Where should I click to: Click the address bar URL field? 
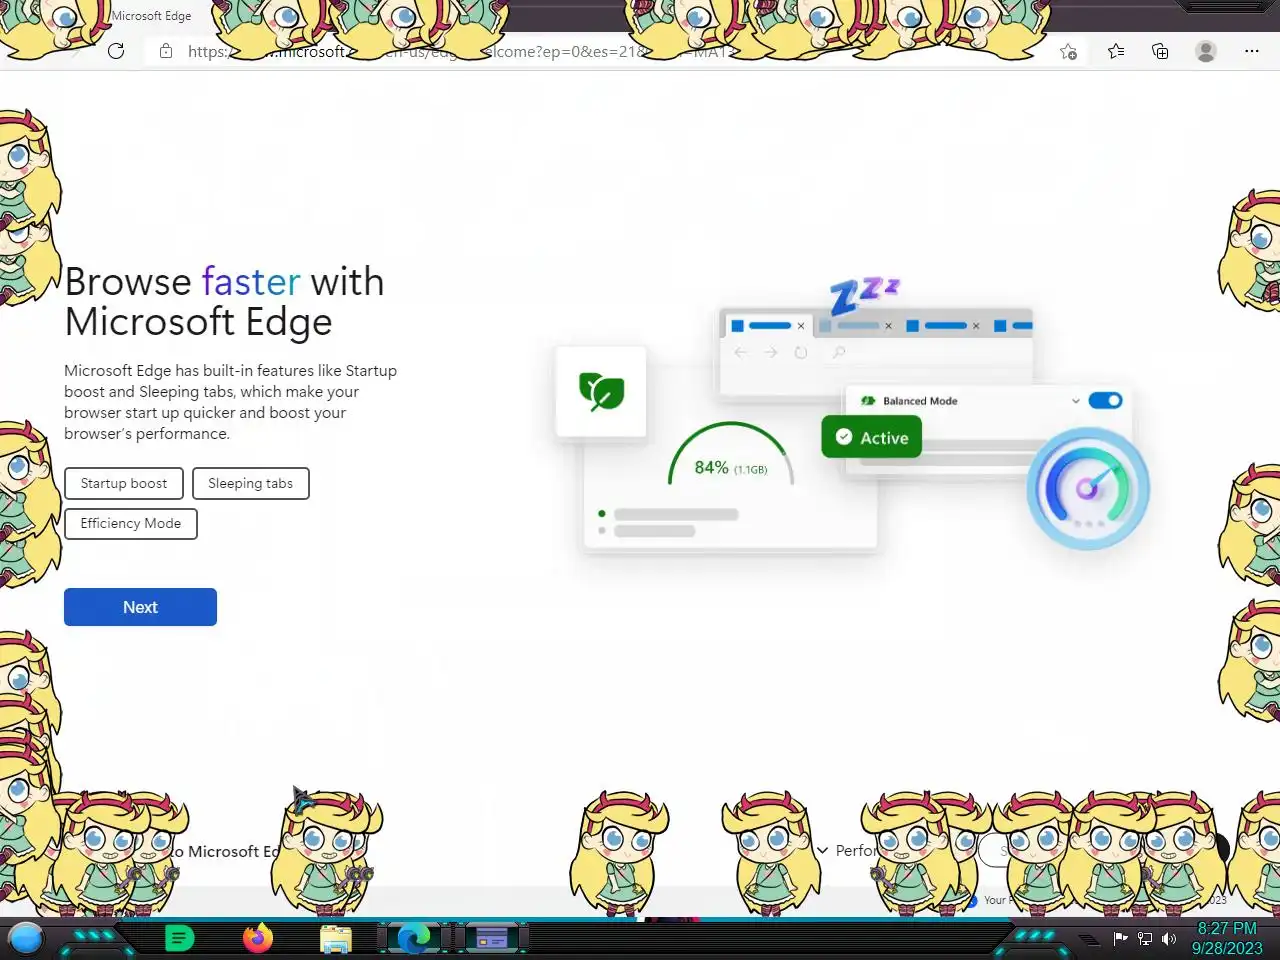pos(615,51)
